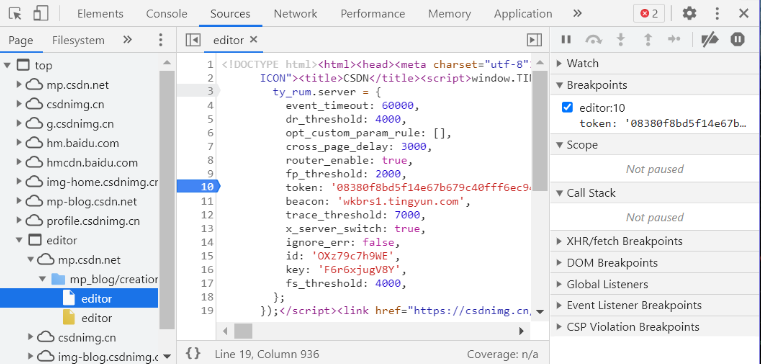
Task: Switch to the Console tab
Action: pos(166,14)
